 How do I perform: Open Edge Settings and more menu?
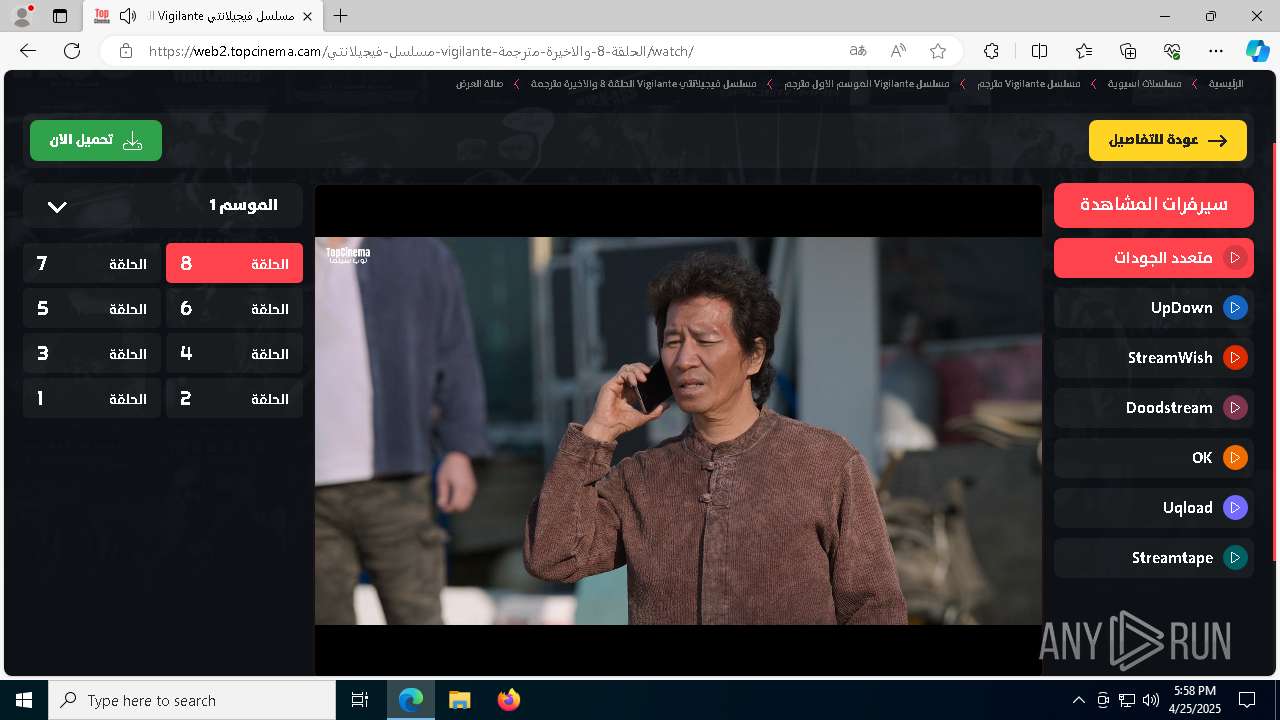(x=1216, y=51)
